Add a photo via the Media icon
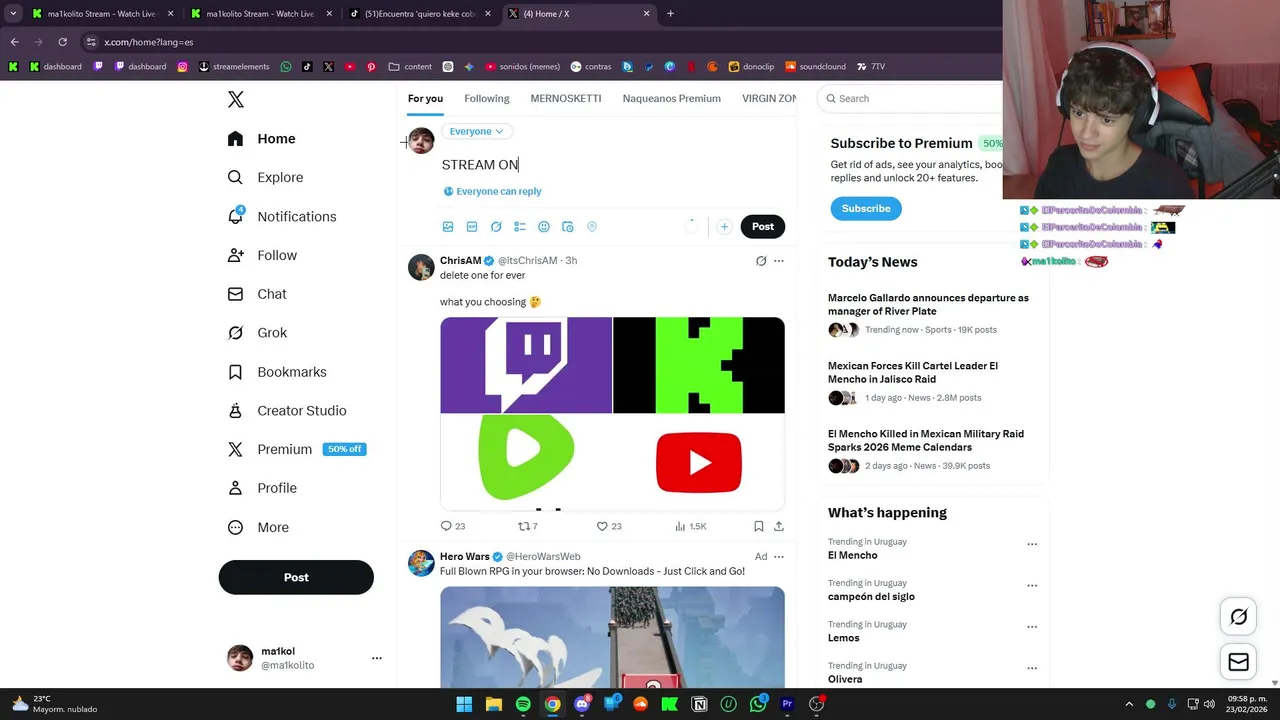Image resolution: width=1280 pixels, height=720 pixels. (x=448, y=227)
